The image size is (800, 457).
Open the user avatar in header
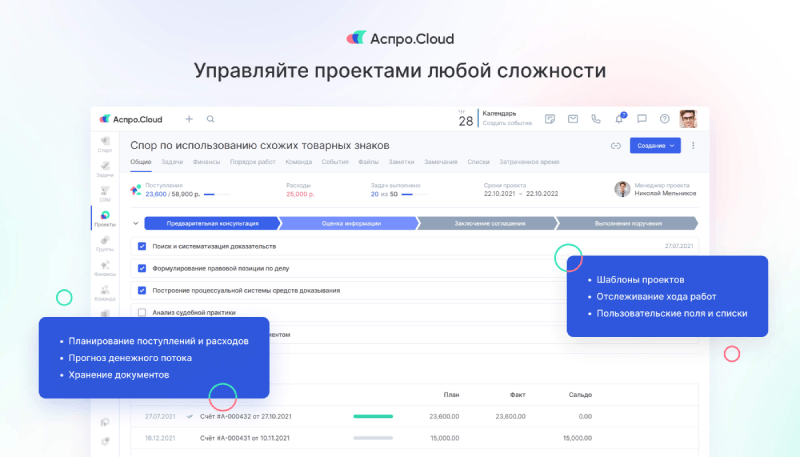click(x=688, y=119)
